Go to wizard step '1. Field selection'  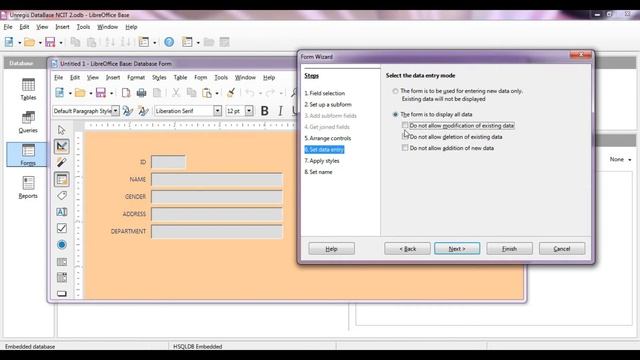coord(324,93)
